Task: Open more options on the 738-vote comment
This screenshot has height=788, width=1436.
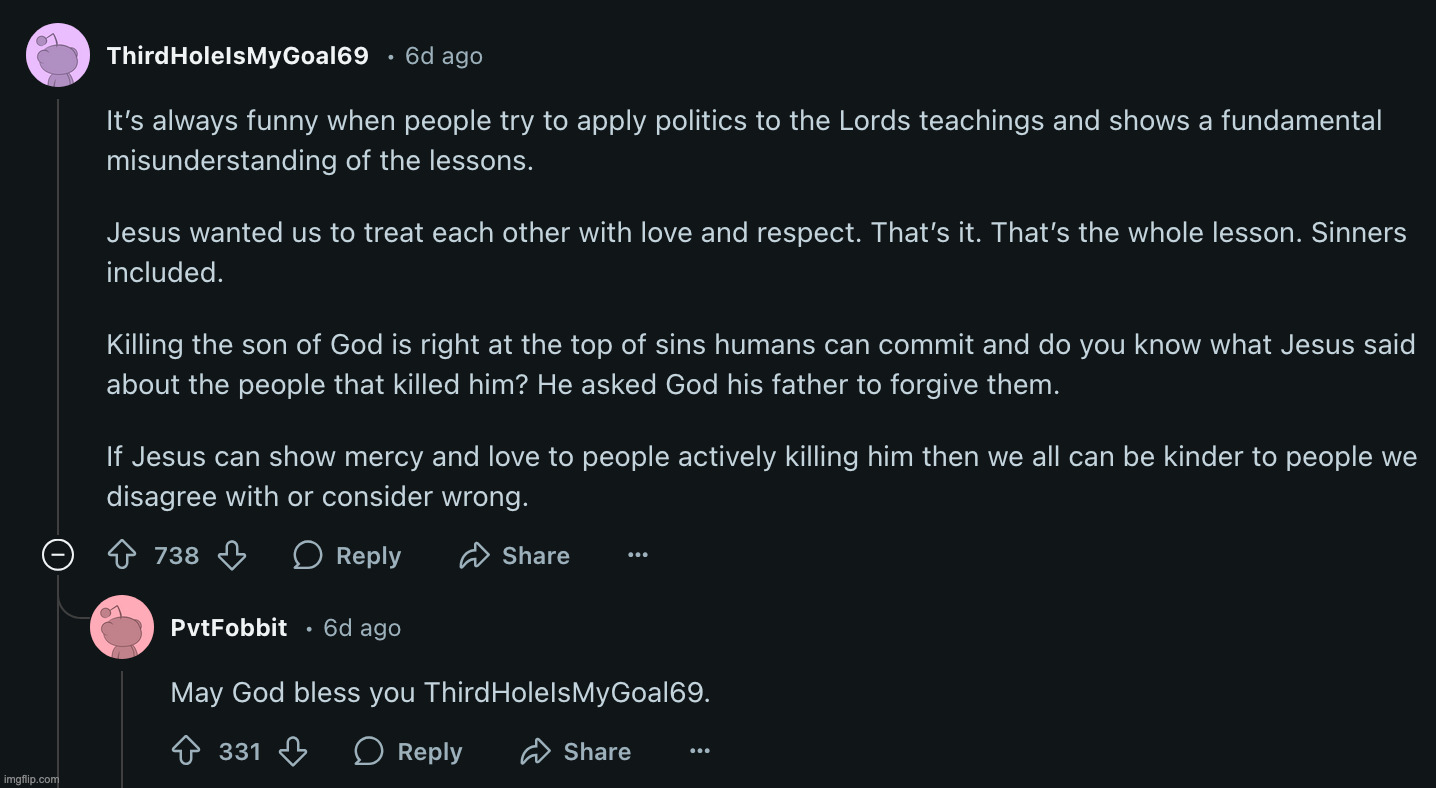Action: (638, 555)
